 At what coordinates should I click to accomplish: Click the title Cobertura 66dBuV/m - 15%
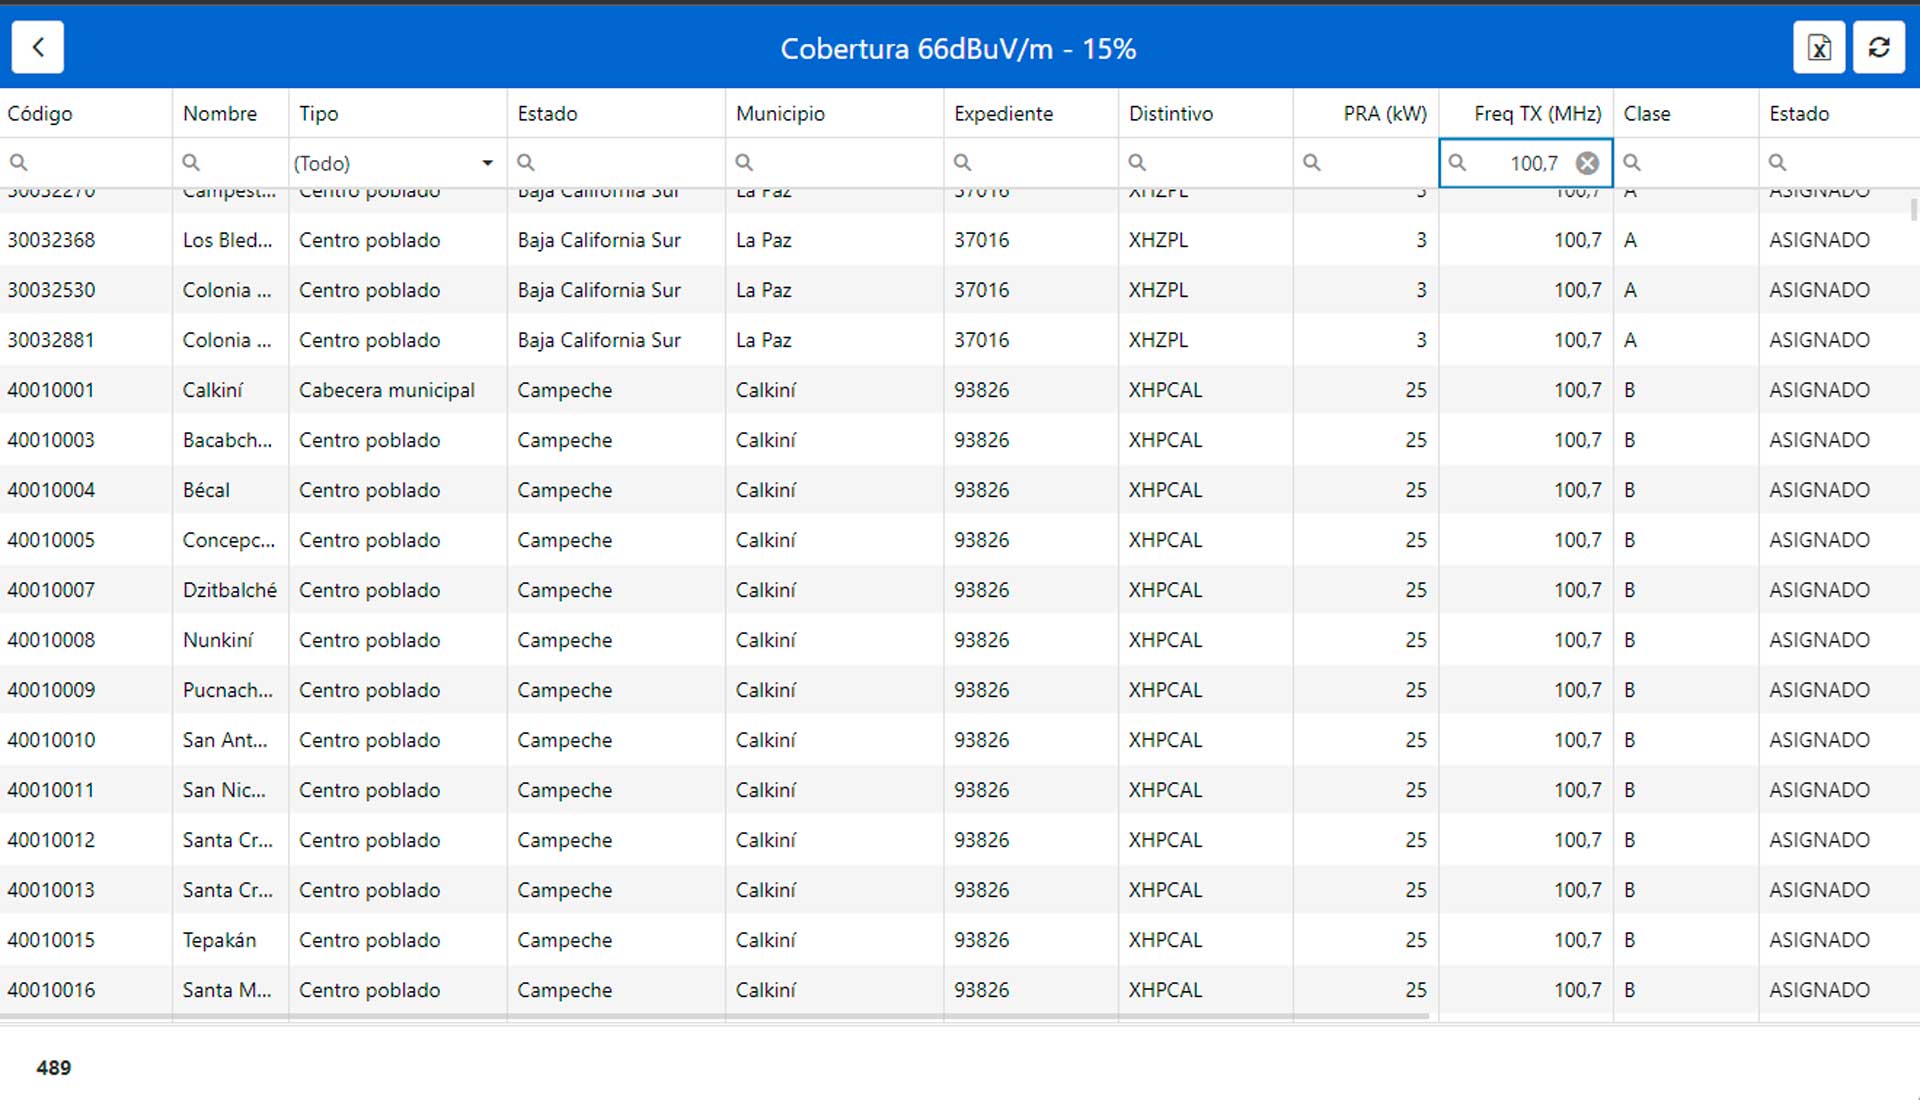(958, 49)
